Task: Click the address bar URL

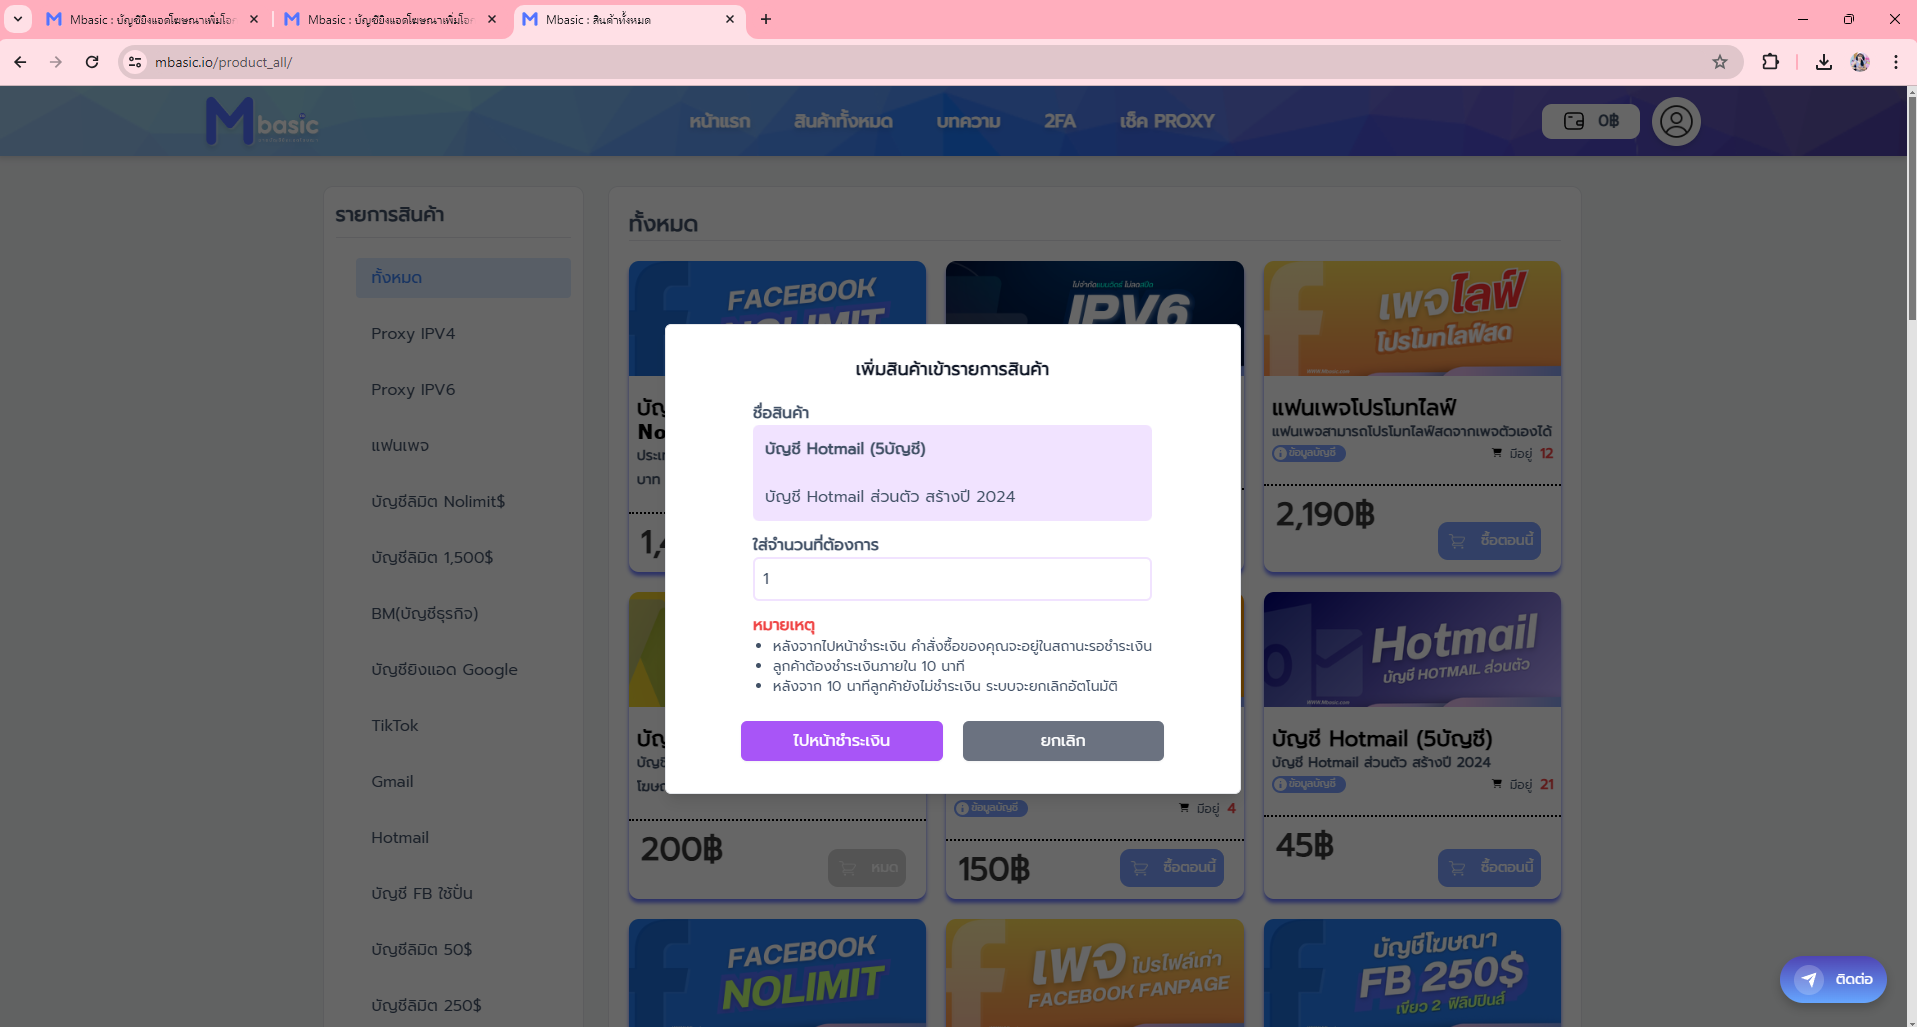Action: tap(224, 62)
